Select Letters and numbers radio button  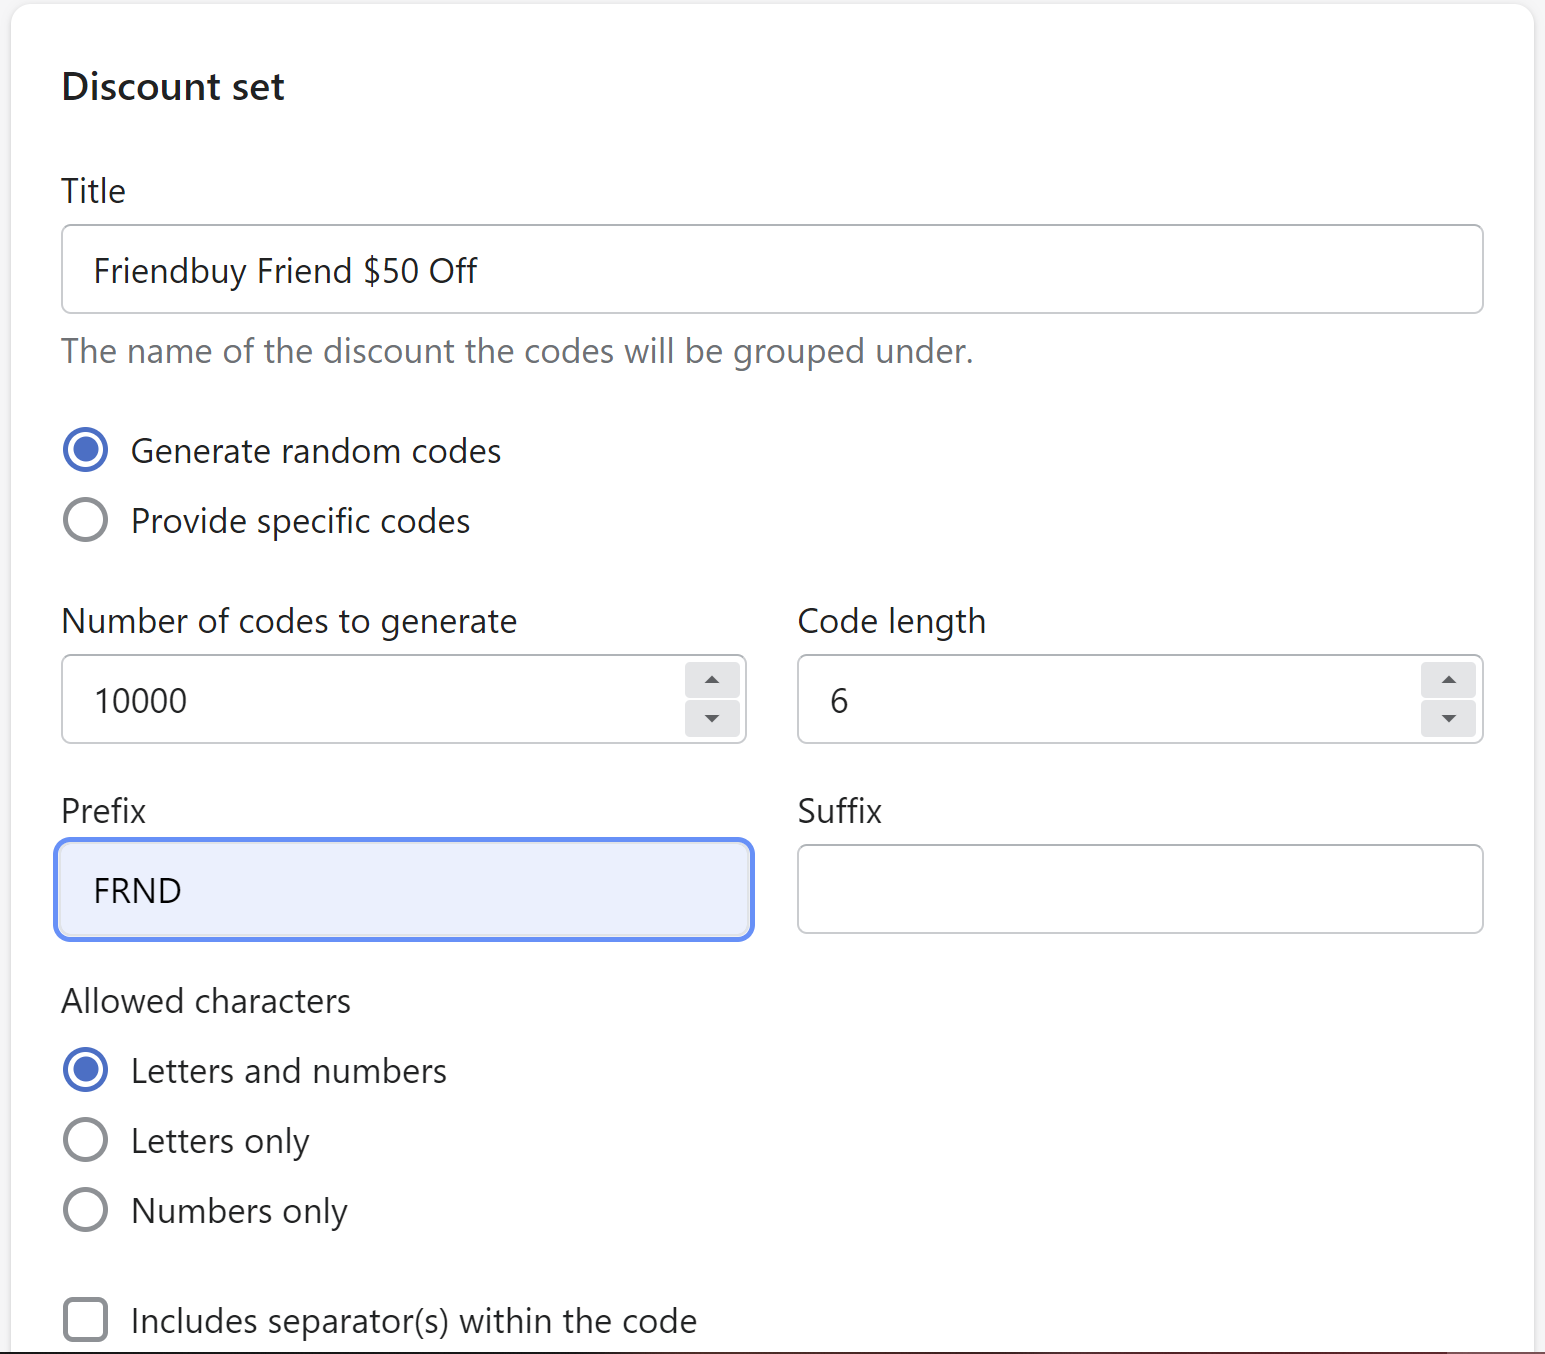[x=86, y=1070]
